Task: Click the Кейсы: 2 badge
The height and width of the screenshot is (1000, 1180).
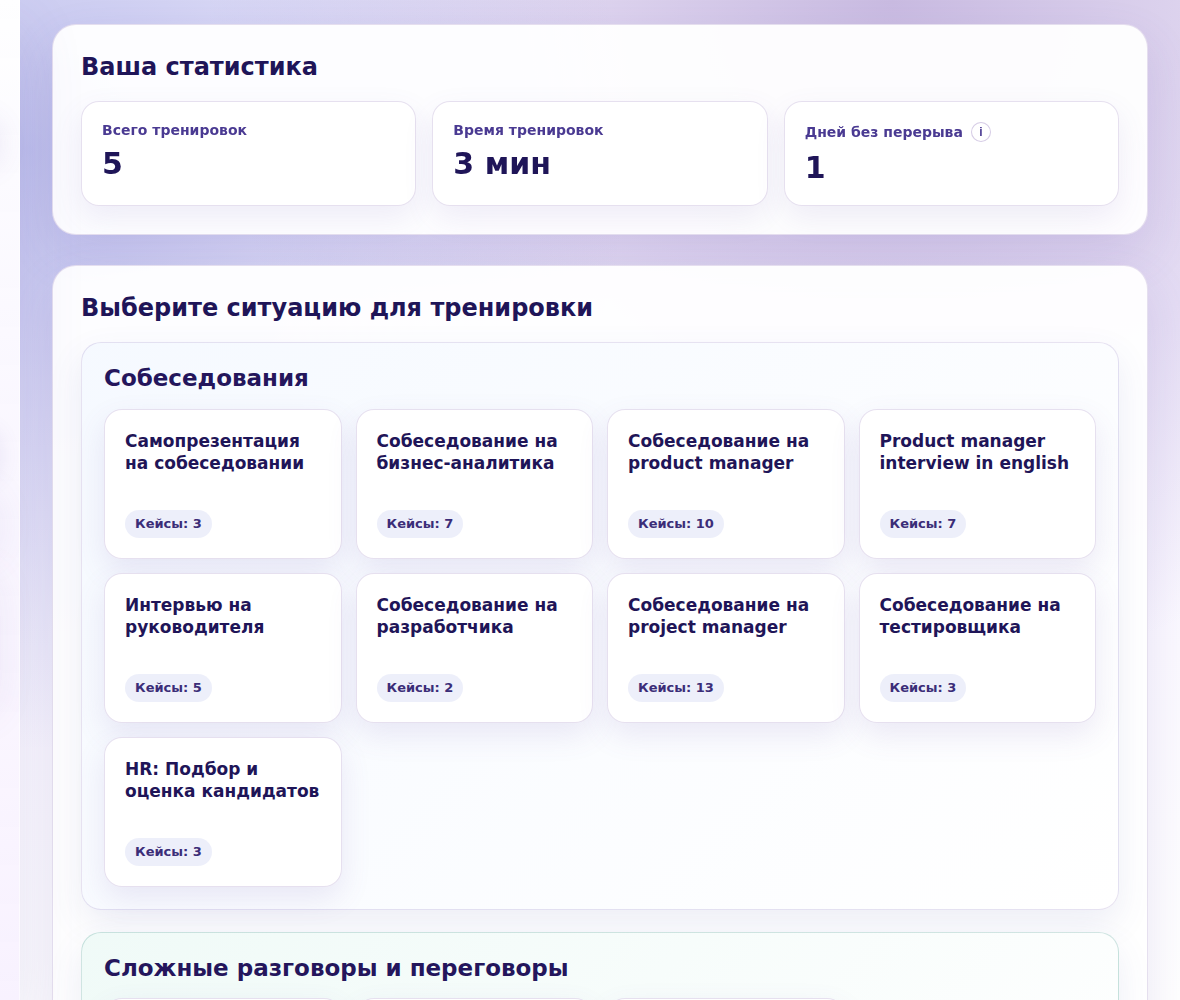Action: click(420, 688)
